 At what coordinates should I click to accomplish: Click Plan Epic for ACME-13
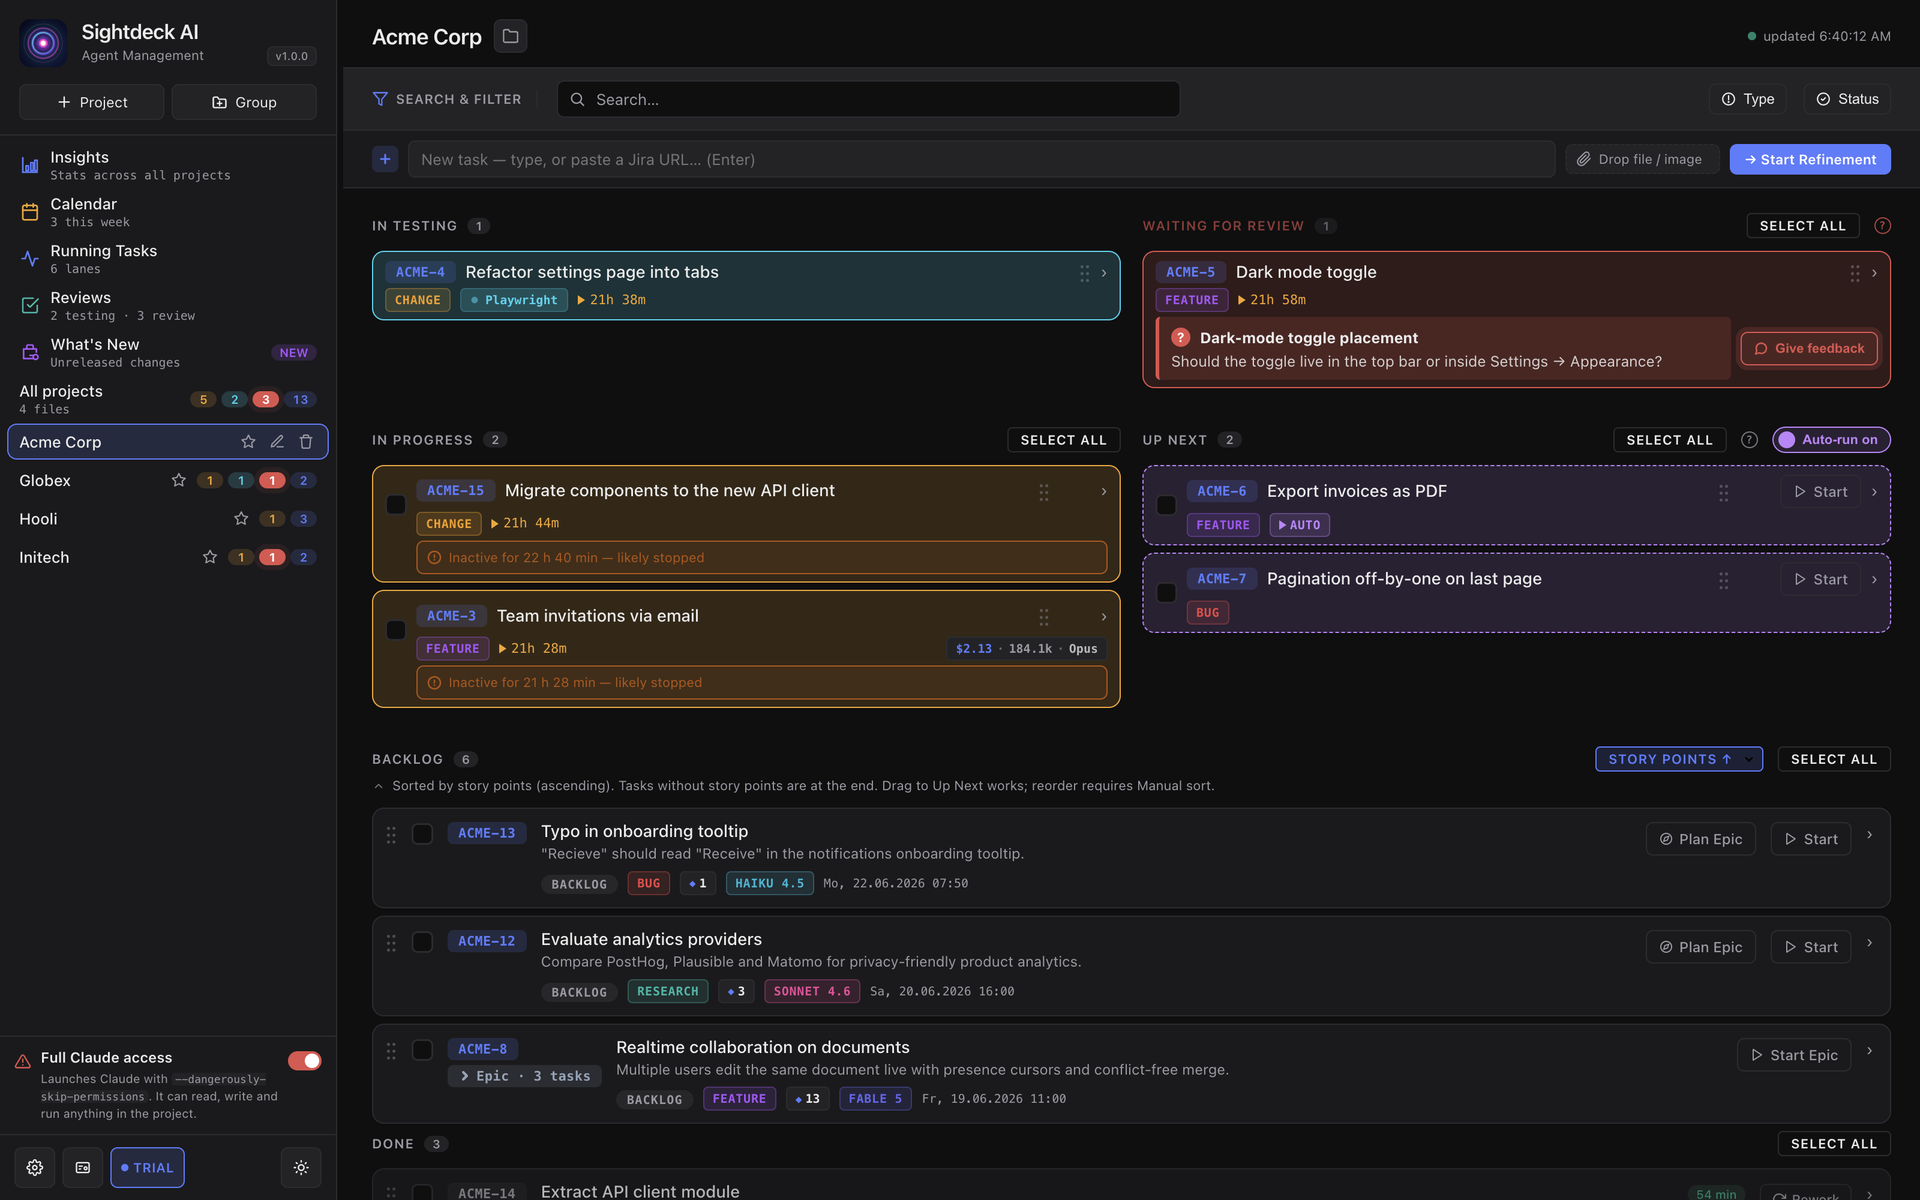pos(1700,839)
